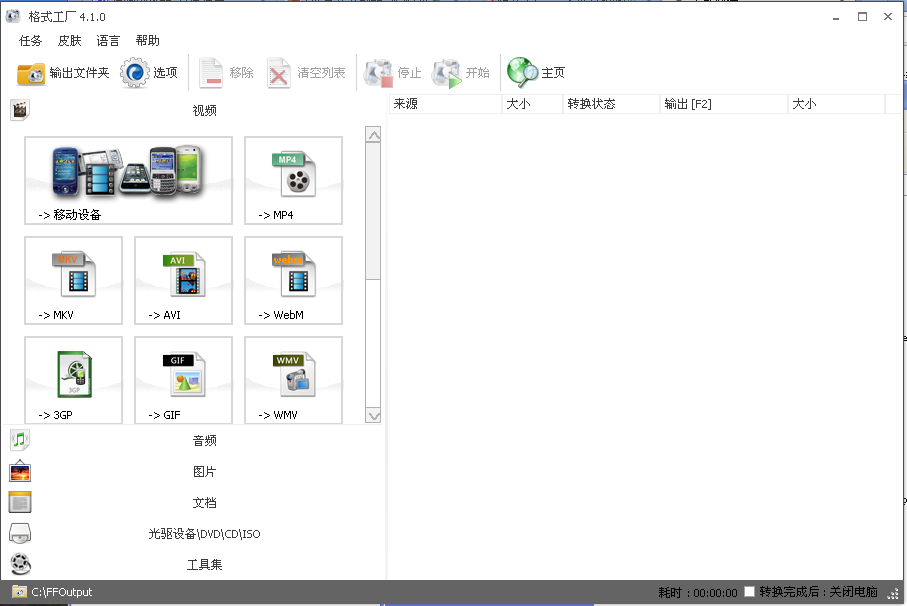Choose the WMV conversion format
Screen dimensions: 907x606
[x=293, y=380]
